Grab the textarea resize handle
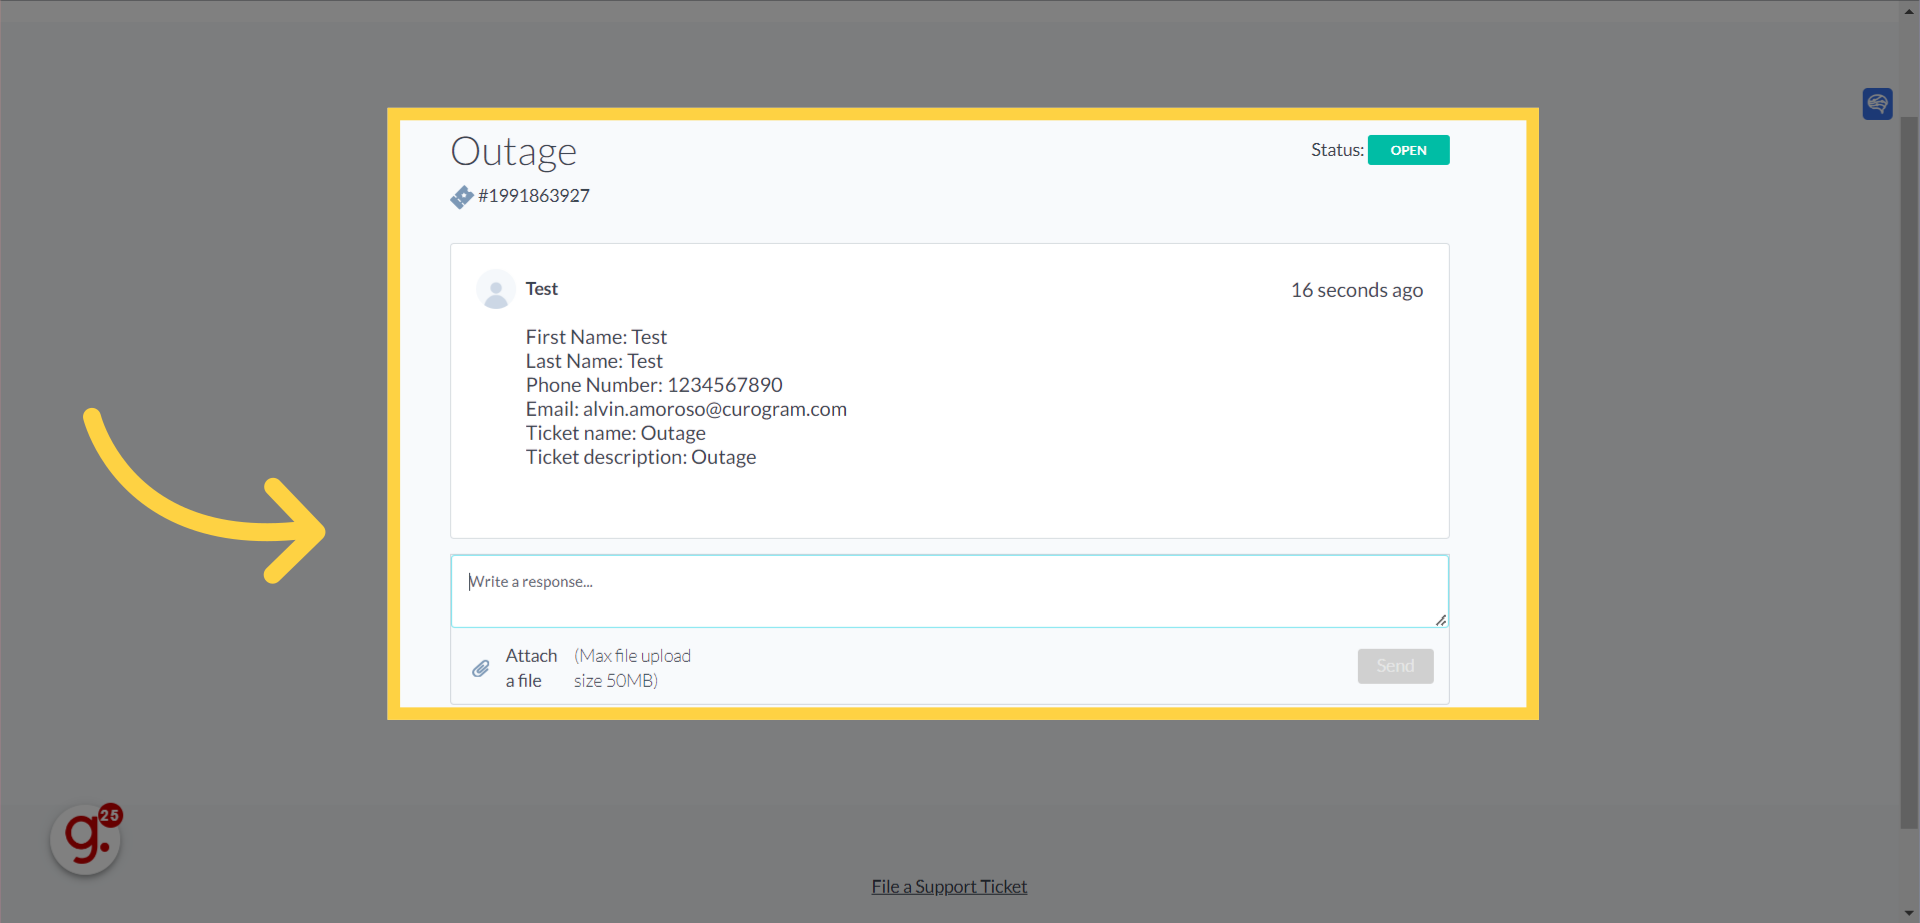1920x923 pixels. [1440, 622]
